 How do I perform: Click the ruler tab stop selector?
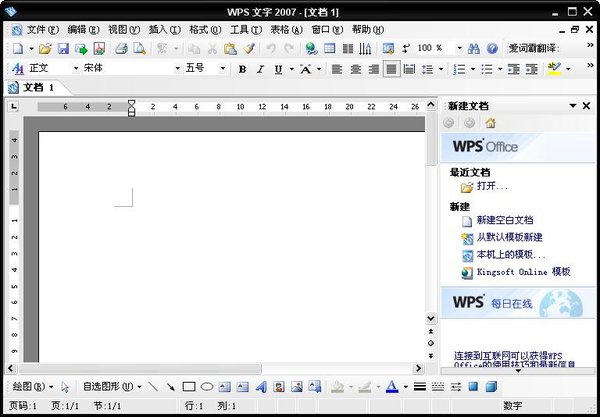13,106
